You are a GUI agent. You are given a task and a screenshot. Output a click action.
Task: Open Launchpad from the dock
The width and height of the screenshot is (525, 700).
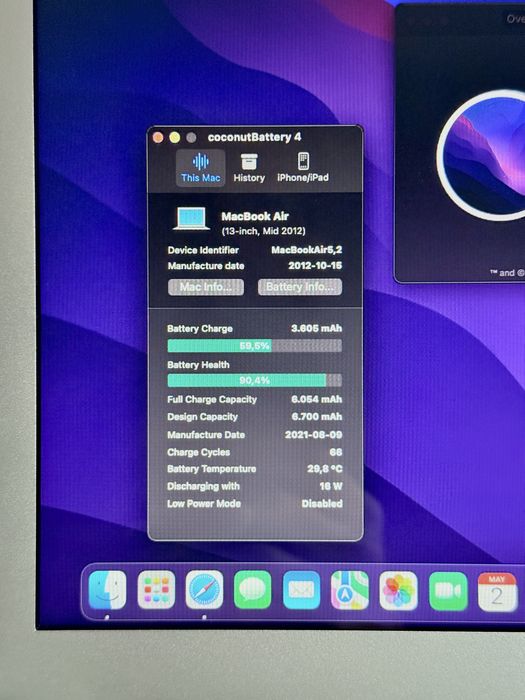click(156, 590)
